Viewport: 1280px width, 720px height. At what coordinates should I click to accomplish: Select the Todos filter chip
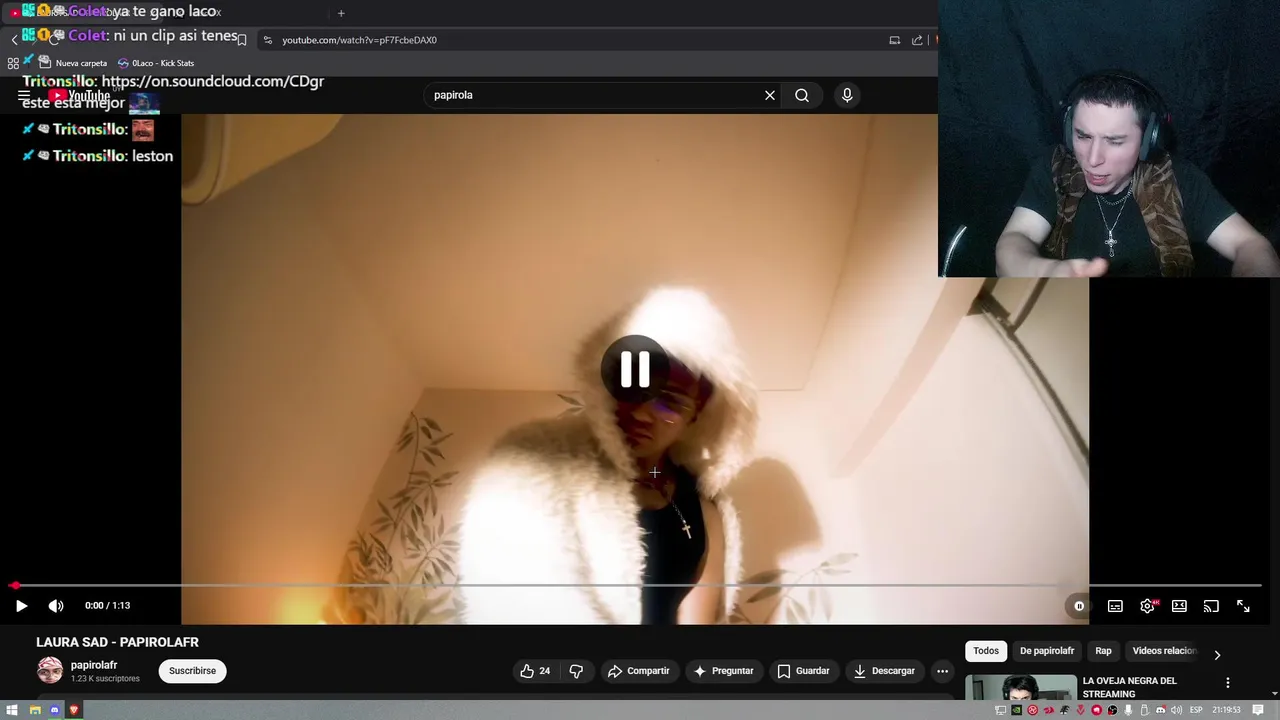pyautogui.click(x=986, y=651)
